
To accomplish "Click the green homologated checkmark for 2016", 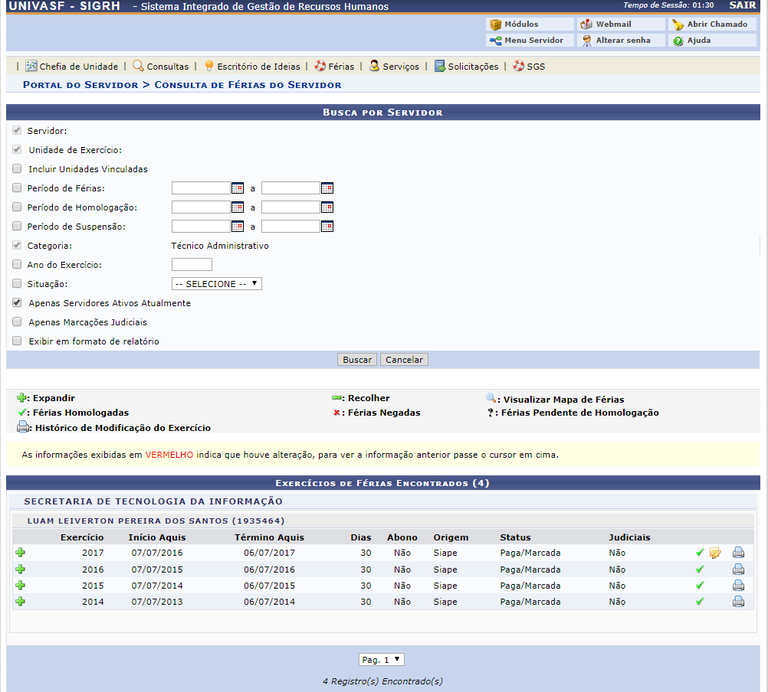I will click(x=700, y=569).
